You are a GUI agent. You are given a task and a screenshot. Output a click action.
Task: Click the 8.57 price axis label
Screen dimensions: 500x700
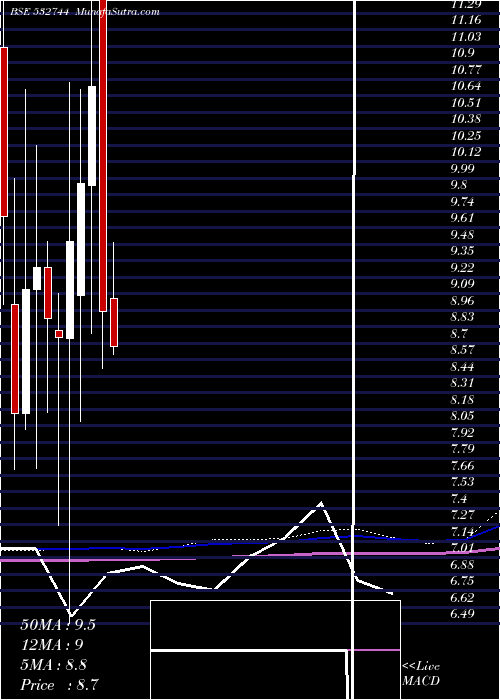pyautogui.click(x=463, y=350)
